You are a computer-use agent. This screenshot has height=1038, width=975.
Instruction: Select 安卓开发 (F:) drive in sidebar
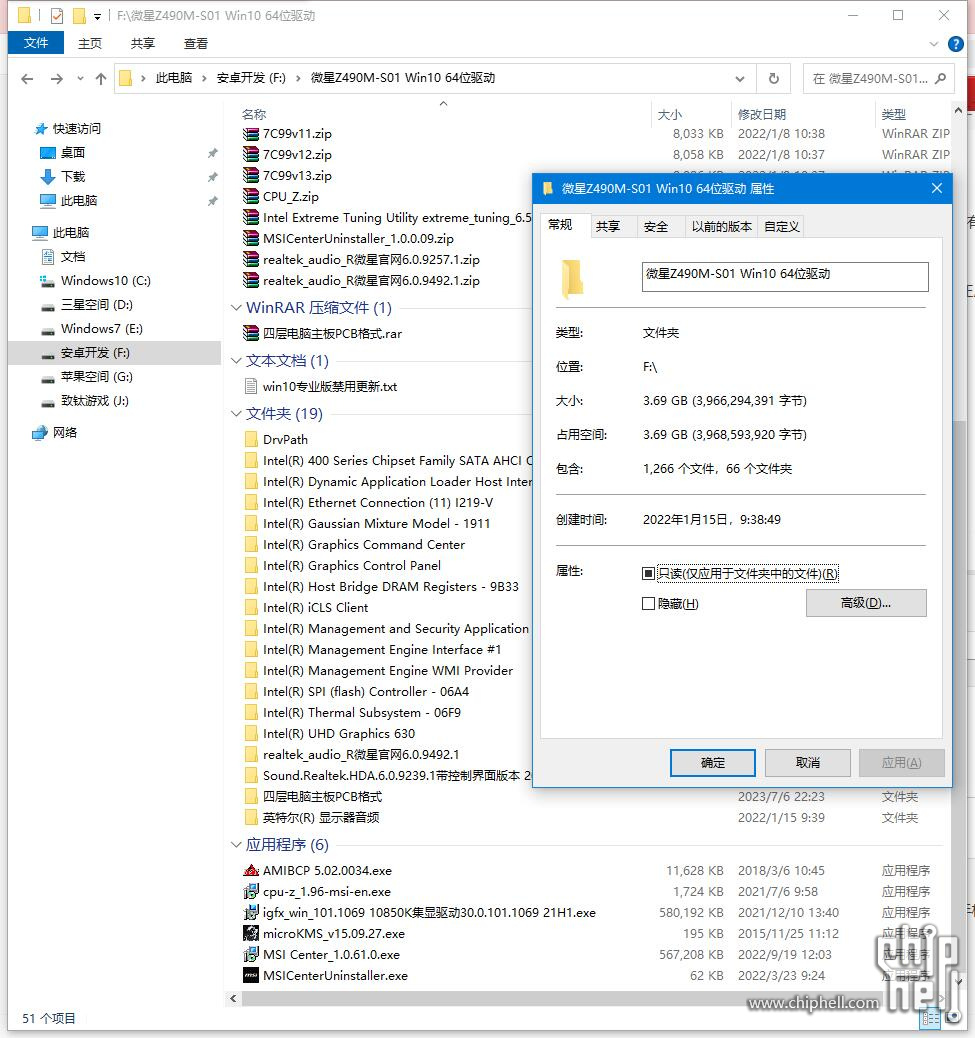(x=115, y=353)
